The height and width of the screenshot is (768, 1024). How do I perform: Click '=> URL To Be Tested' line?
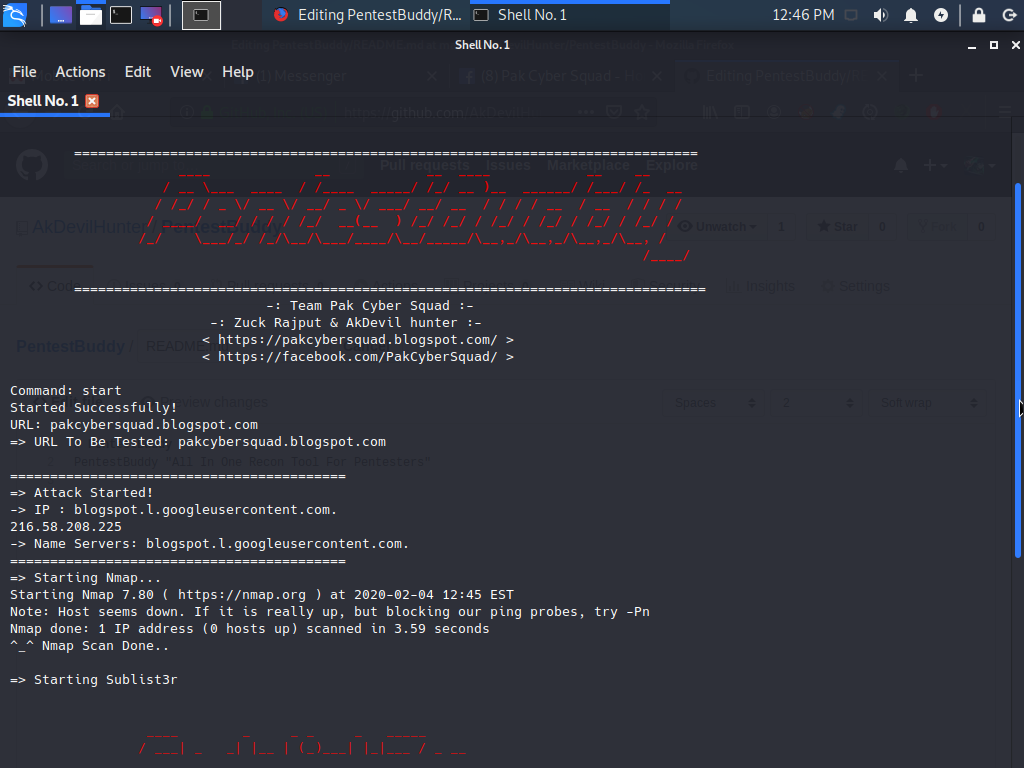198,441
